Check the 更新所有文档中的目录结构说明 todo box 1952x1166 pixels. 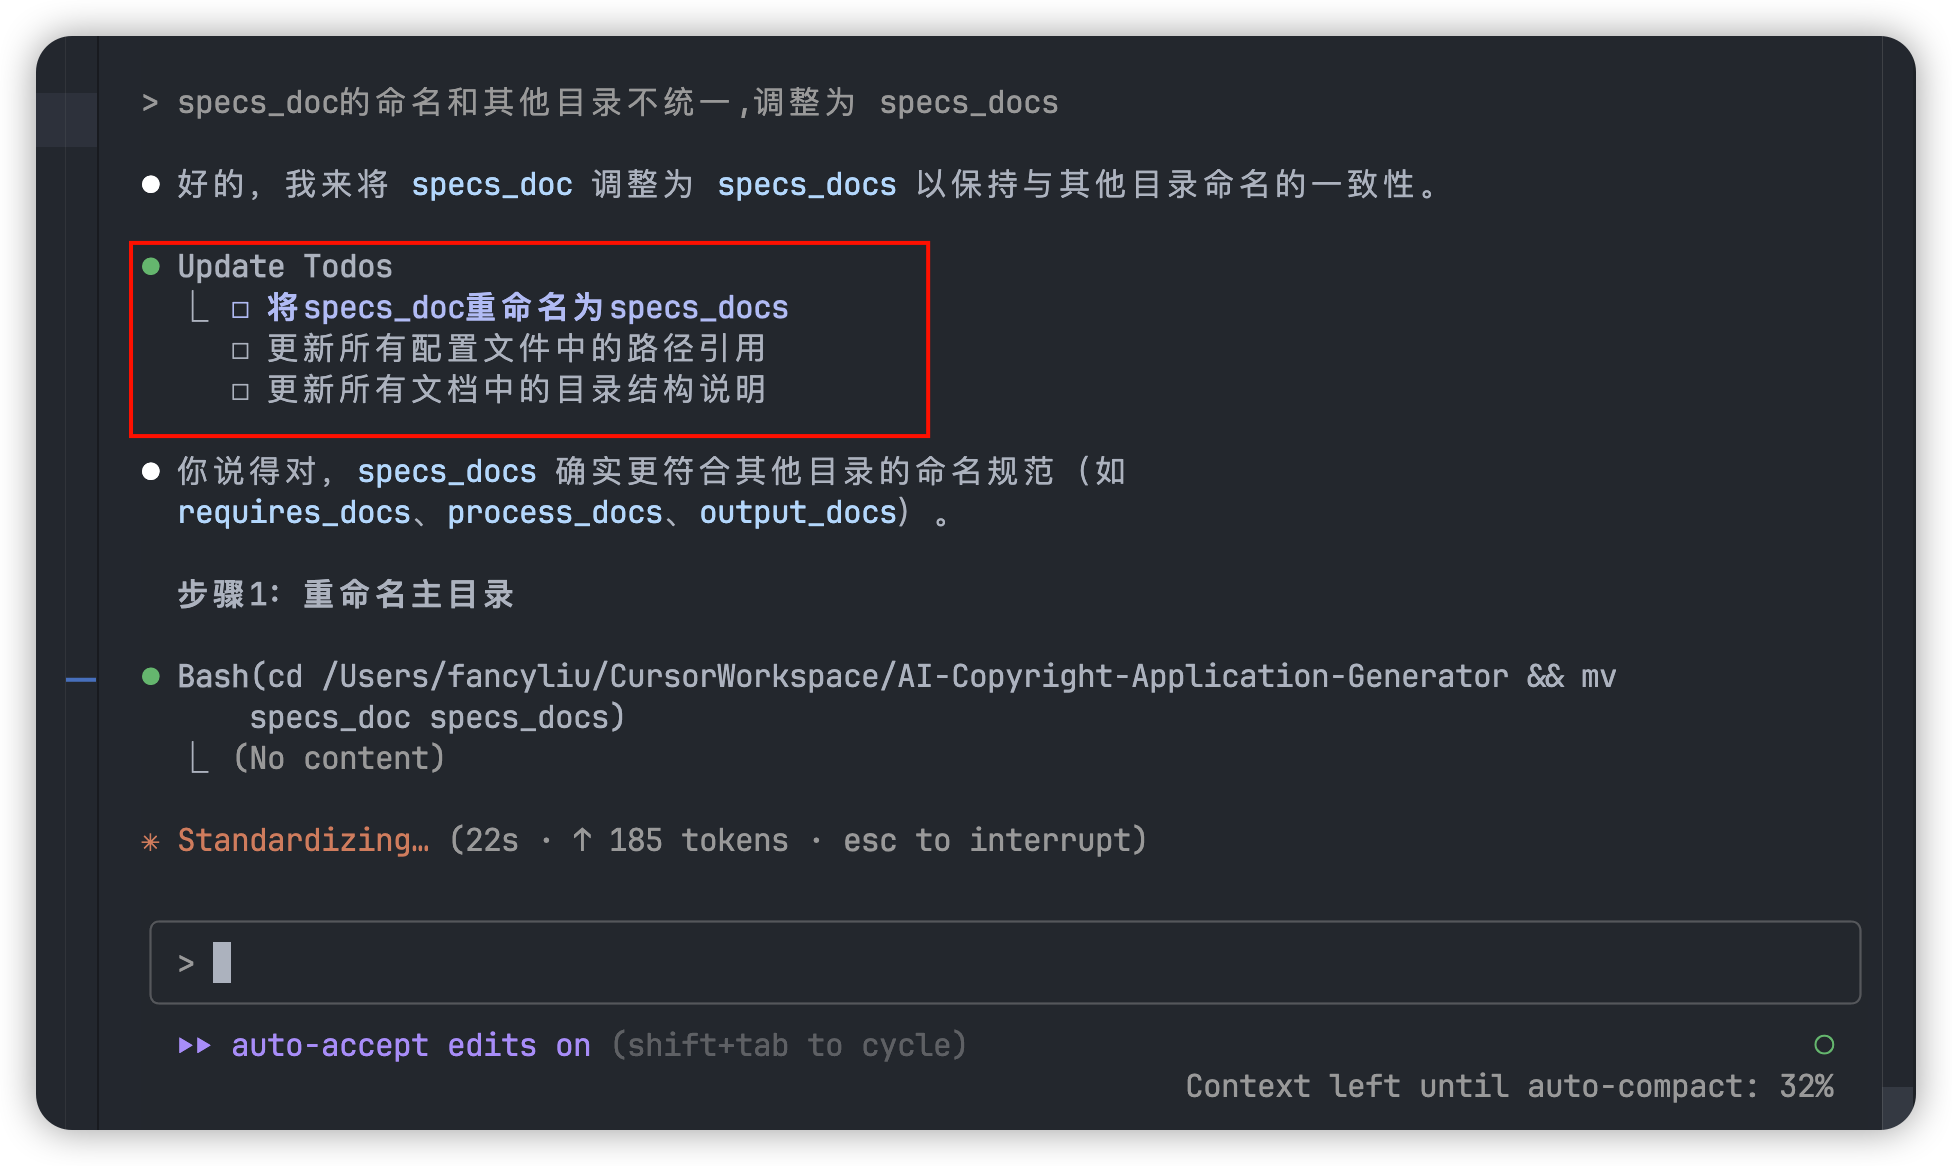point(240,391)
